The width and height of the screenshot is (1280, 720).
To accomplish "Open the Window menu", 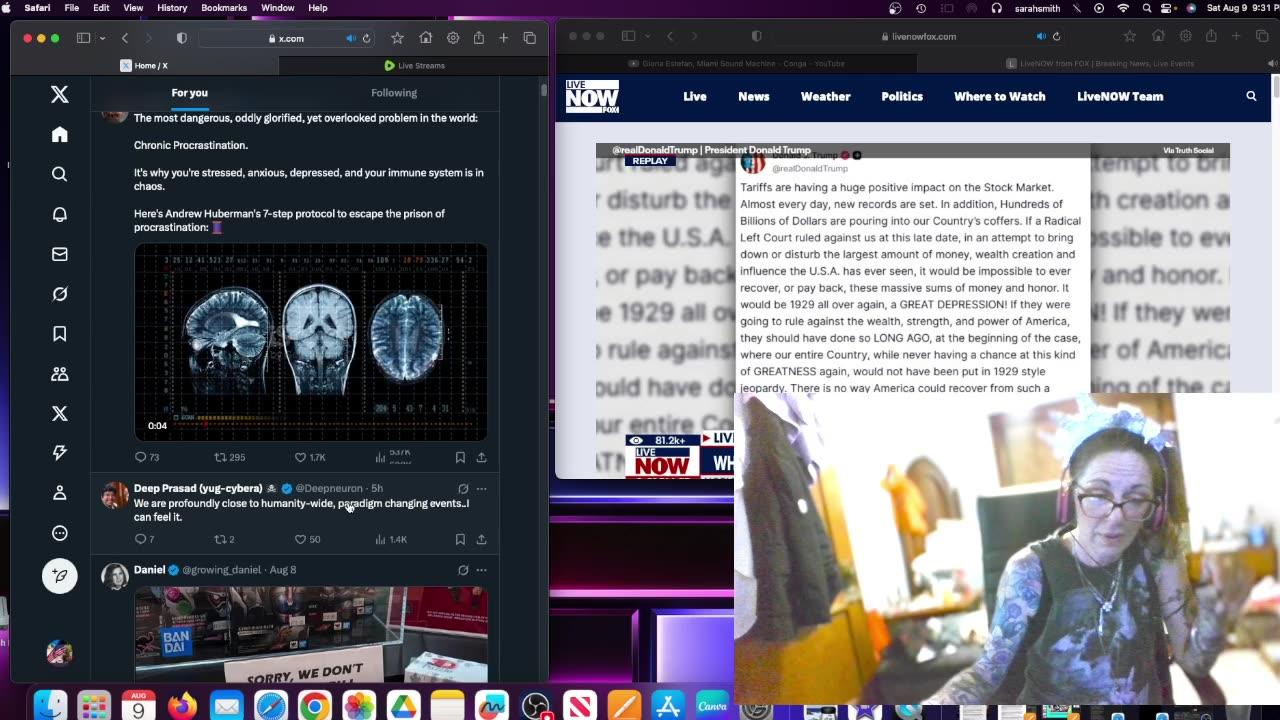I will (278, 8).
